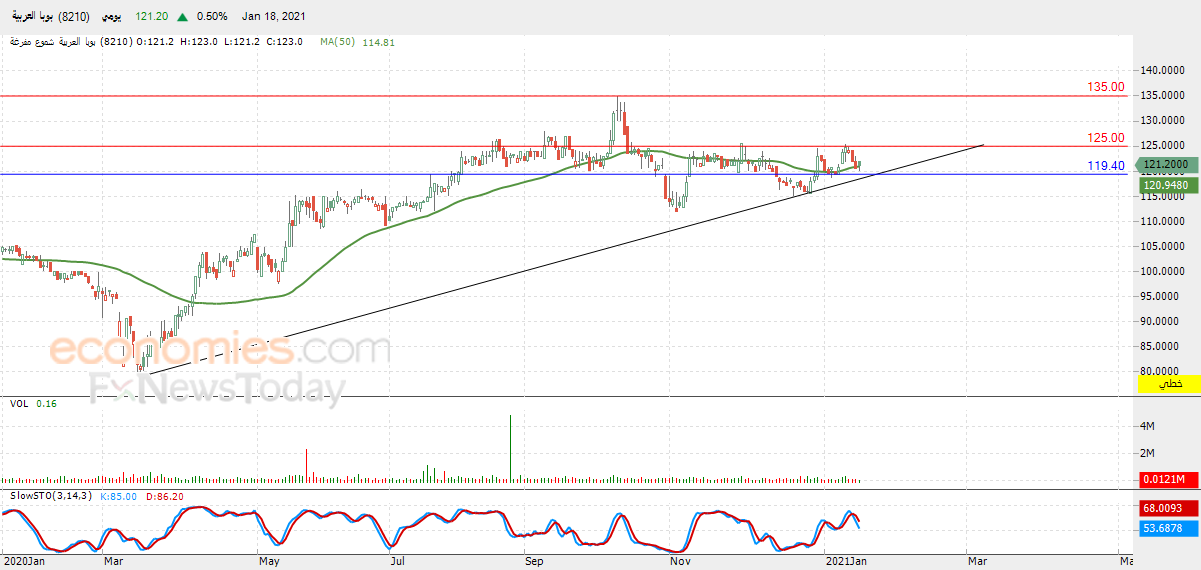This screenshot has width=1201, height=570.
Task: Click the 110.0000 price axis label
Action: point(1163,220)
